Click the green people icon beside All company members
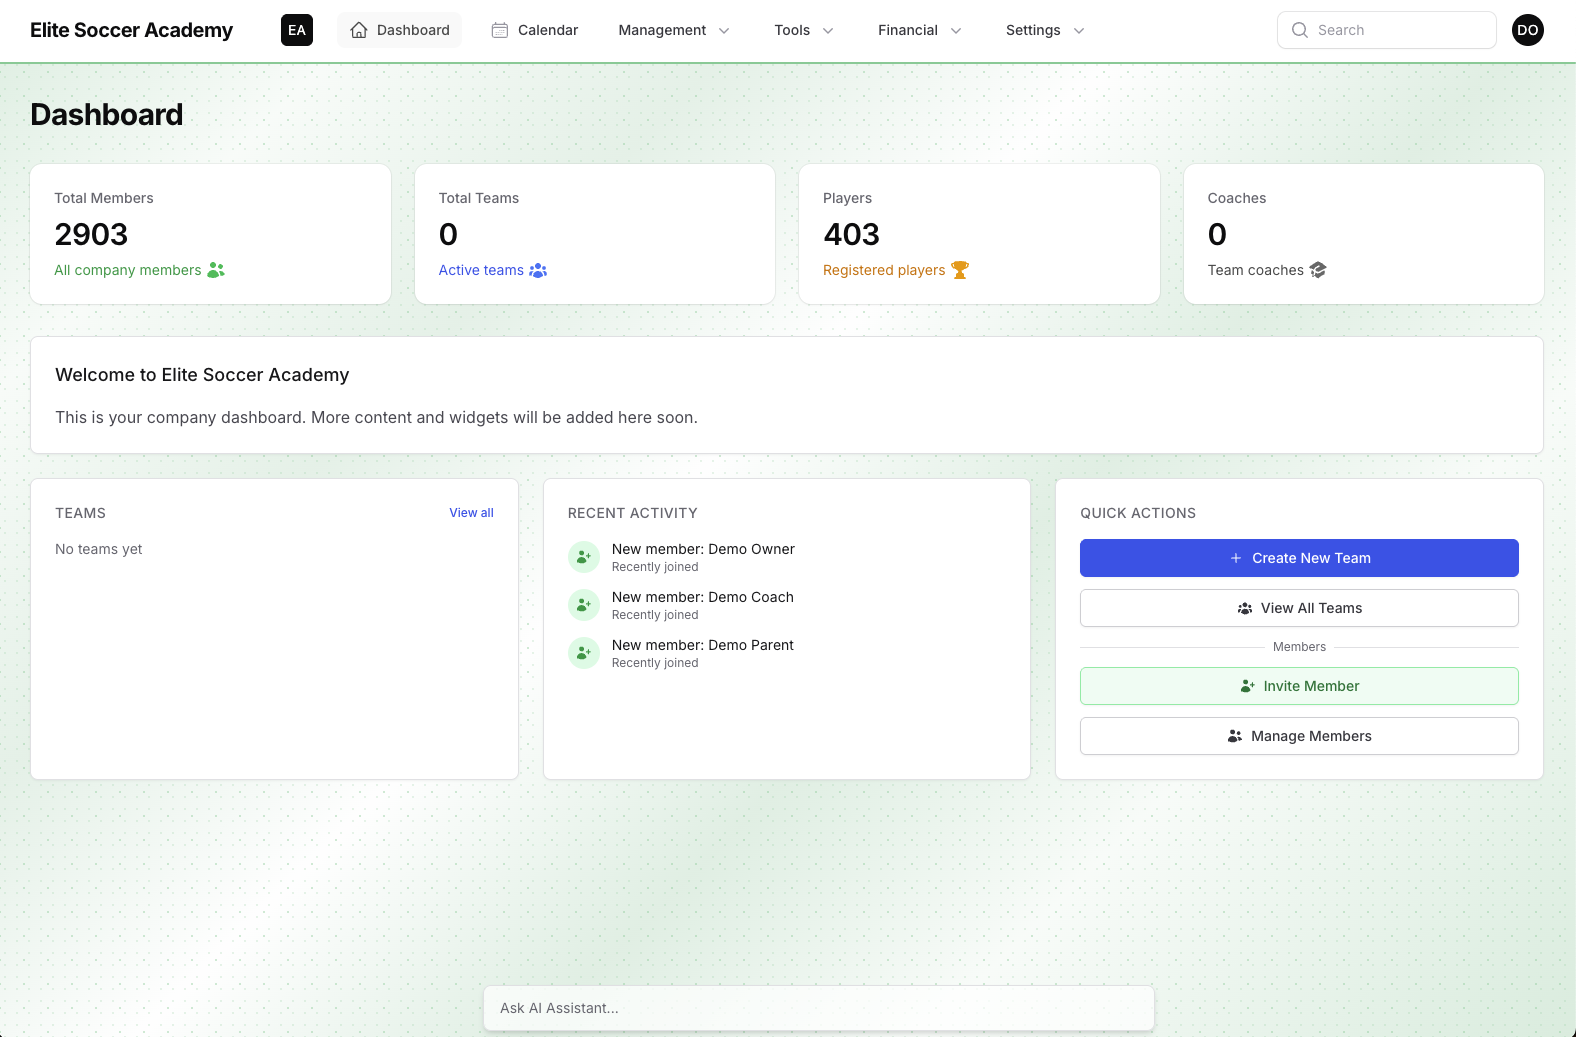This screenshot has height=1037, width=1576. pyautogui.click(x=216, y=270)
